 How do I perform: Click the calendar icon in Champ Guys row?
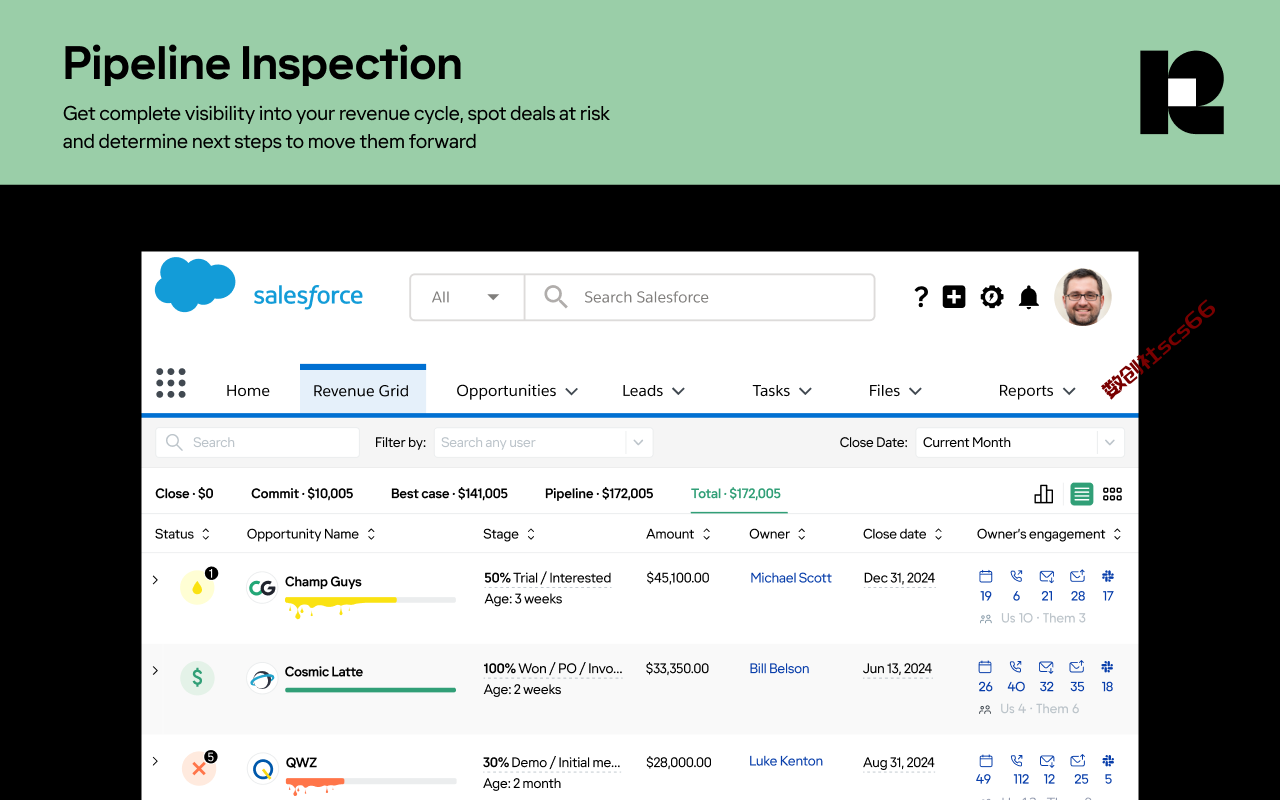coord(985,576)
